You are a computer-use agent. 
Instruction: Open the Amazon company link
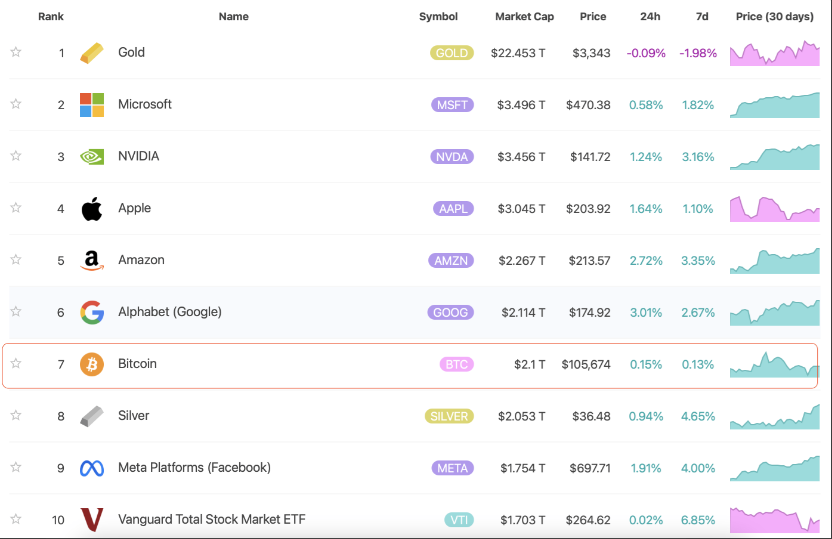click(141, 260)
